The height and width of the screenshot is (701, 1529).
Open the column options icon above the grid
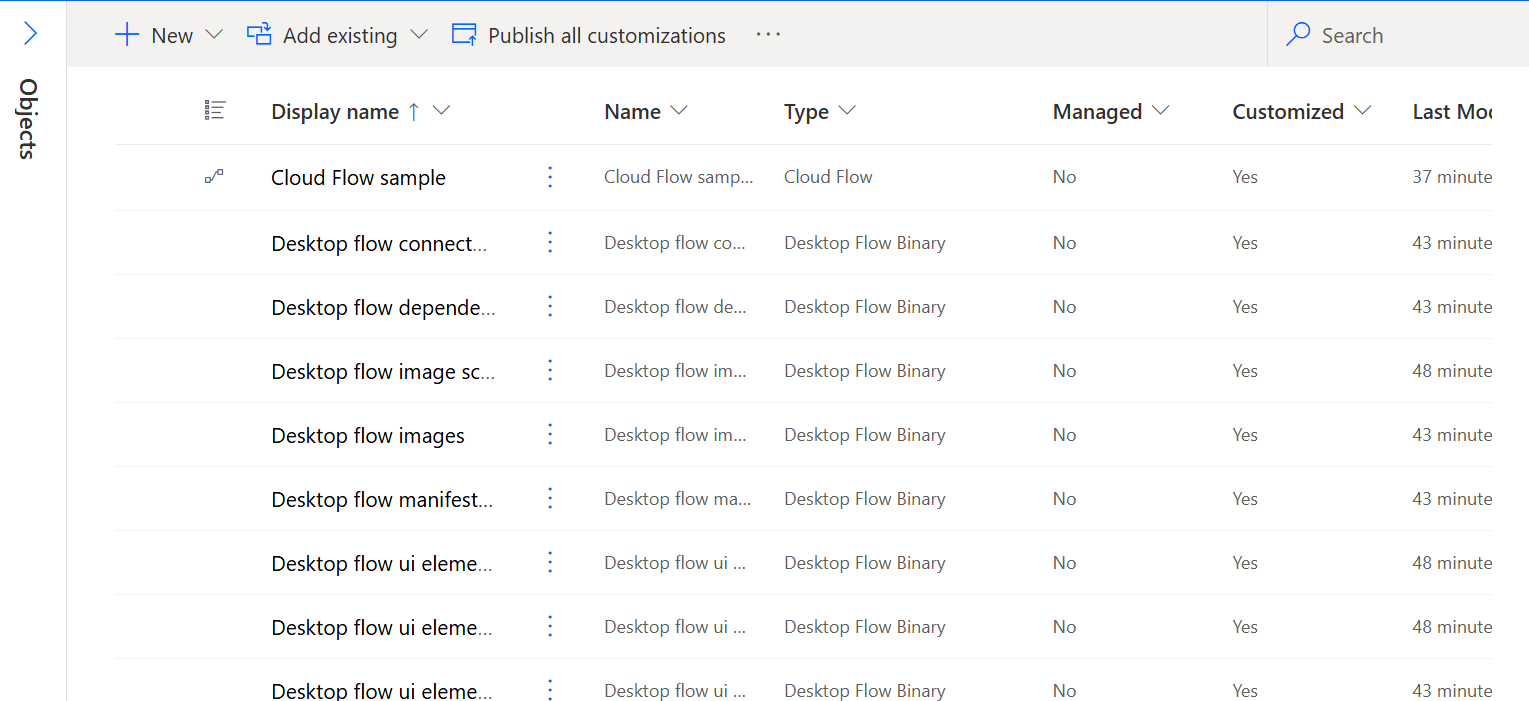215,110
